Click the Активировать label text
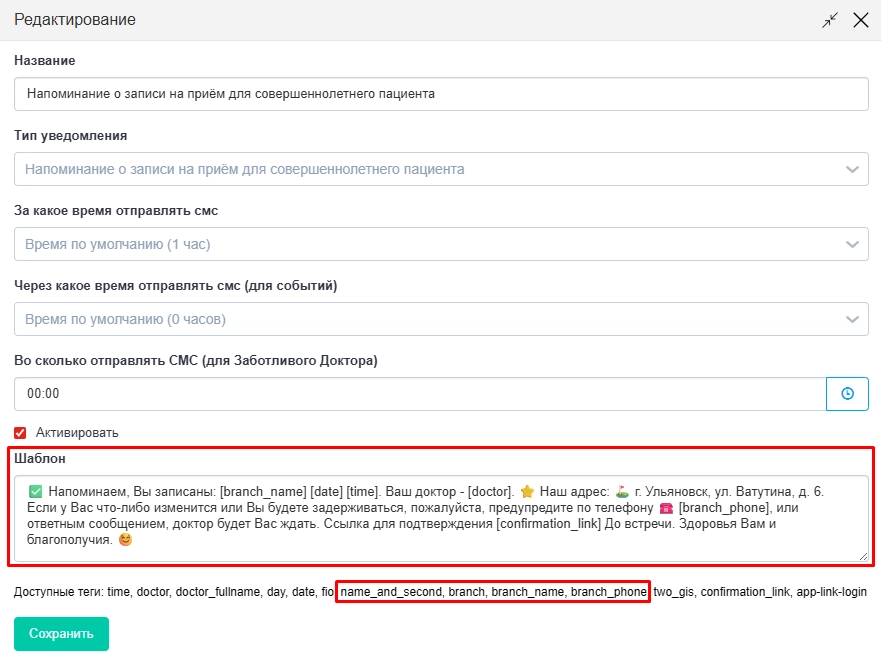Image resolution: width=881 pixels, height=664 pixels. (x=77, y=433)
